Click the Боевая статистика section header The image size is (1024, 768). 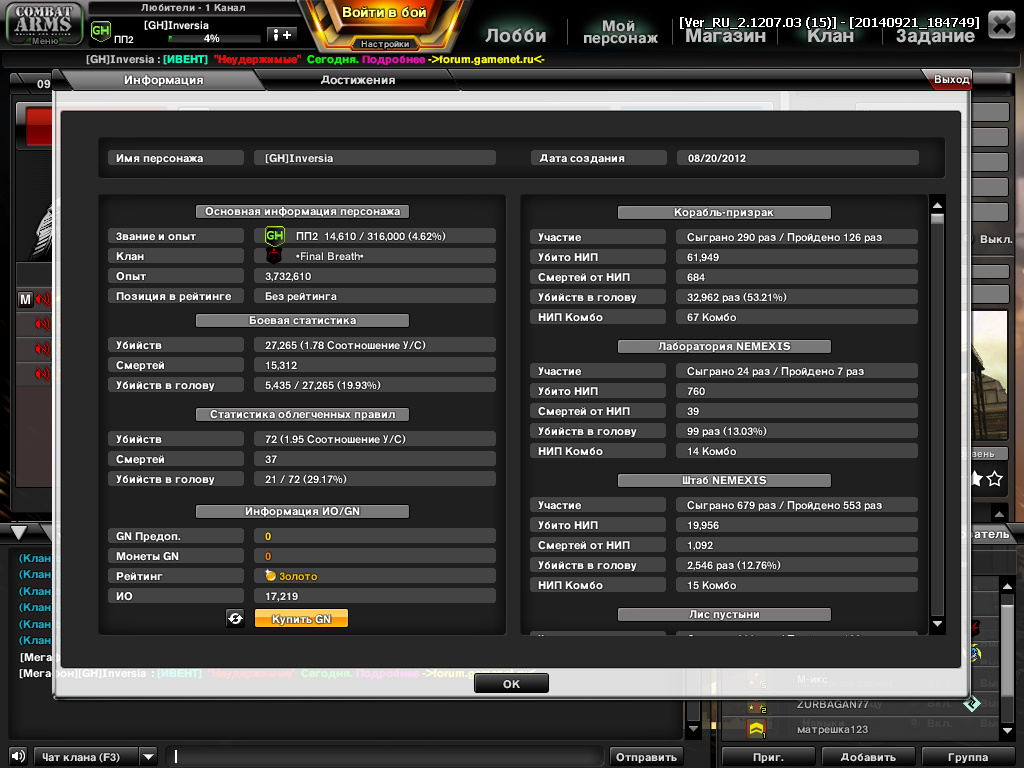pos(302,320)
